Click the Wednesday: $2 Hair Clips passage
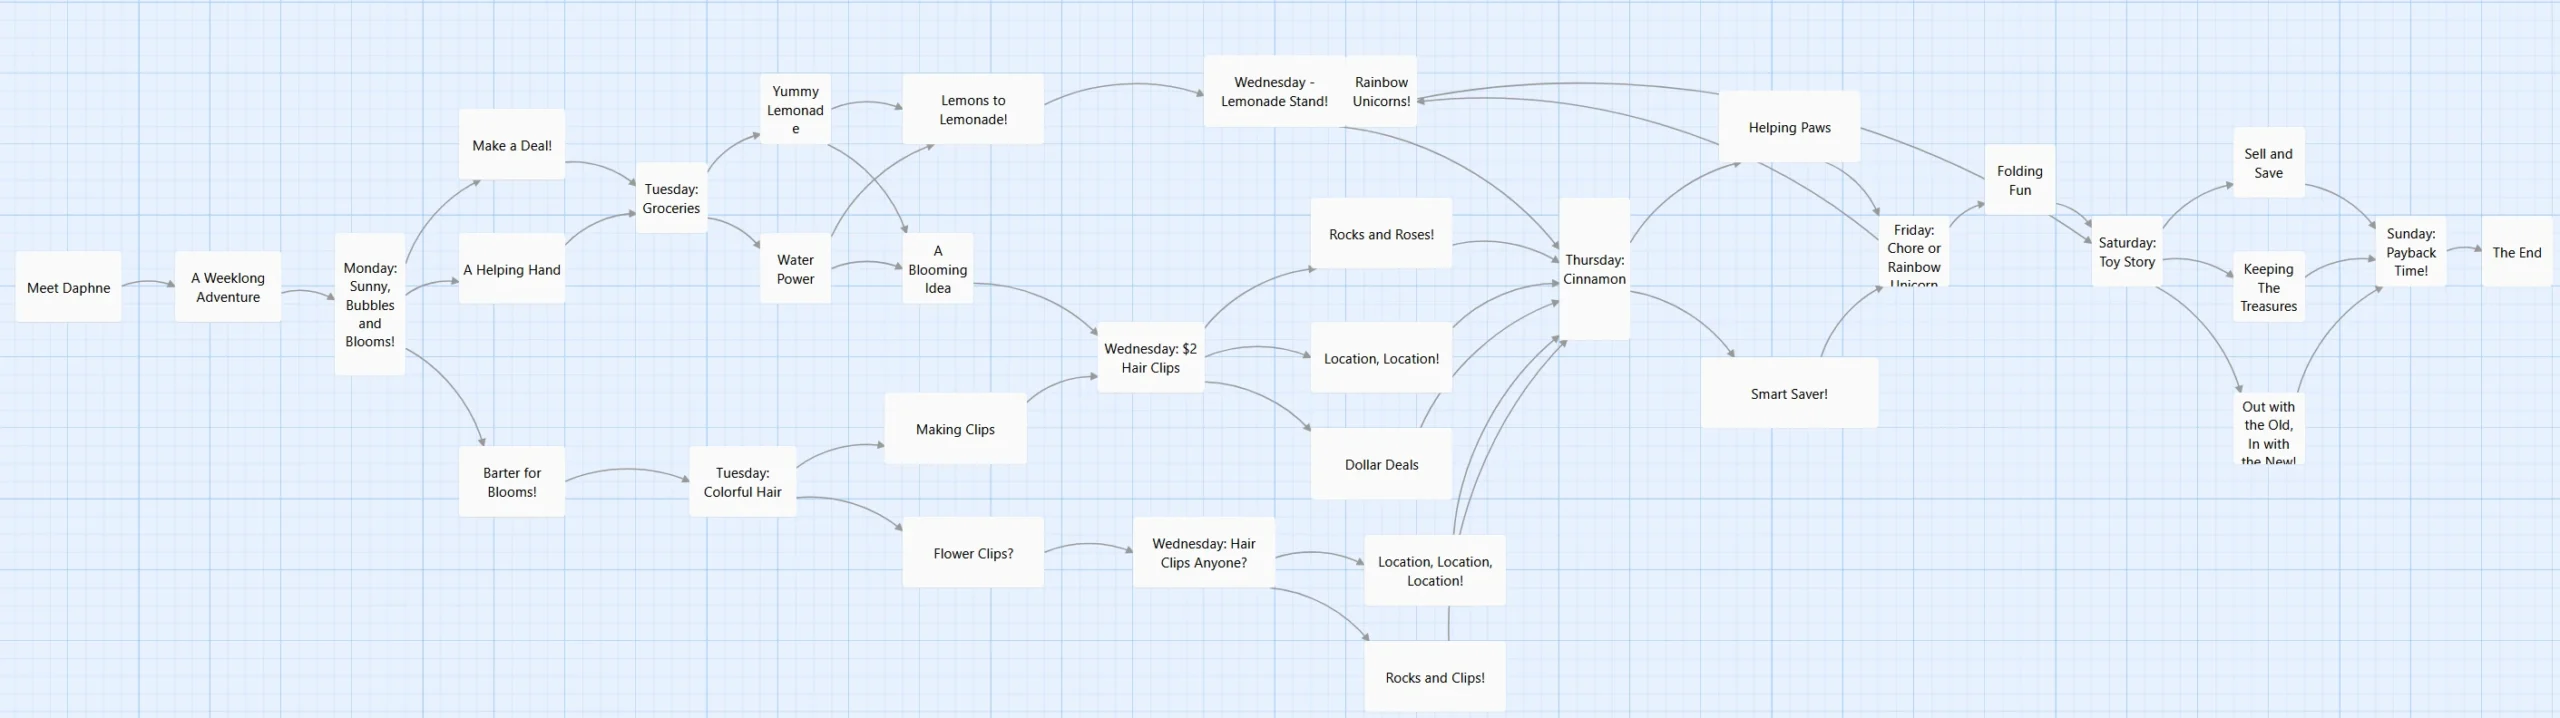The height and width of the screenshot is (718, 2560). pos(1150,358)
